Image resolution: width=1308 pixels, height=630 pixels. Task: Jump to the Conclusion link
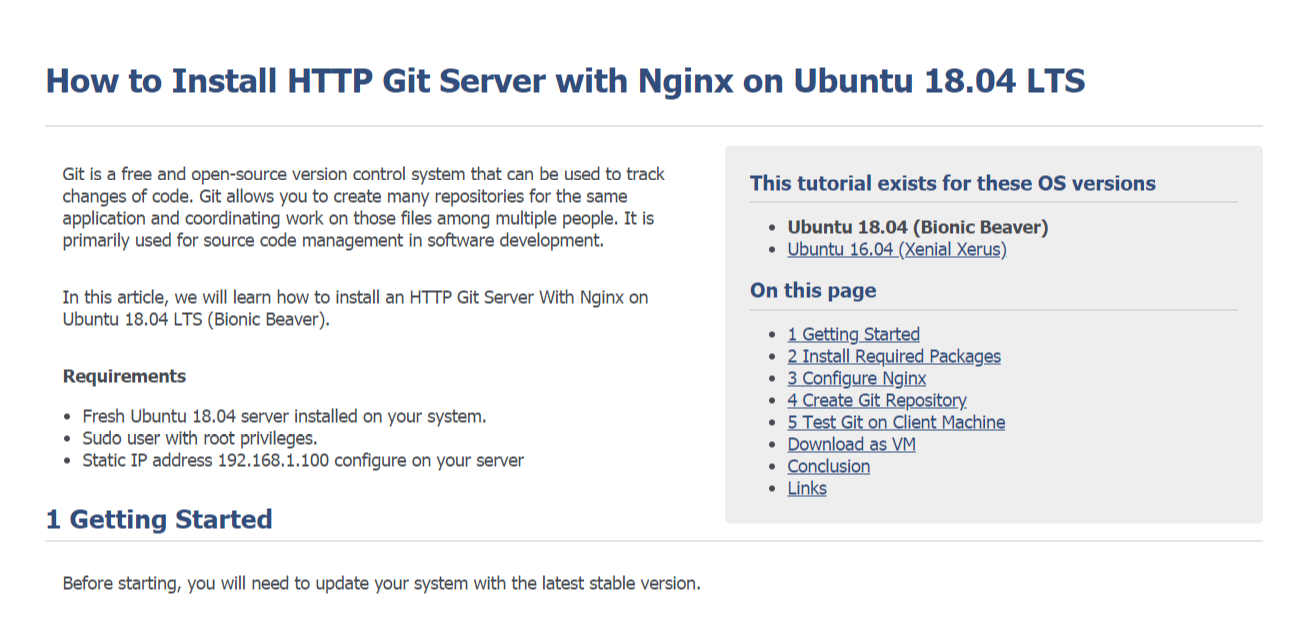point(829,466)
